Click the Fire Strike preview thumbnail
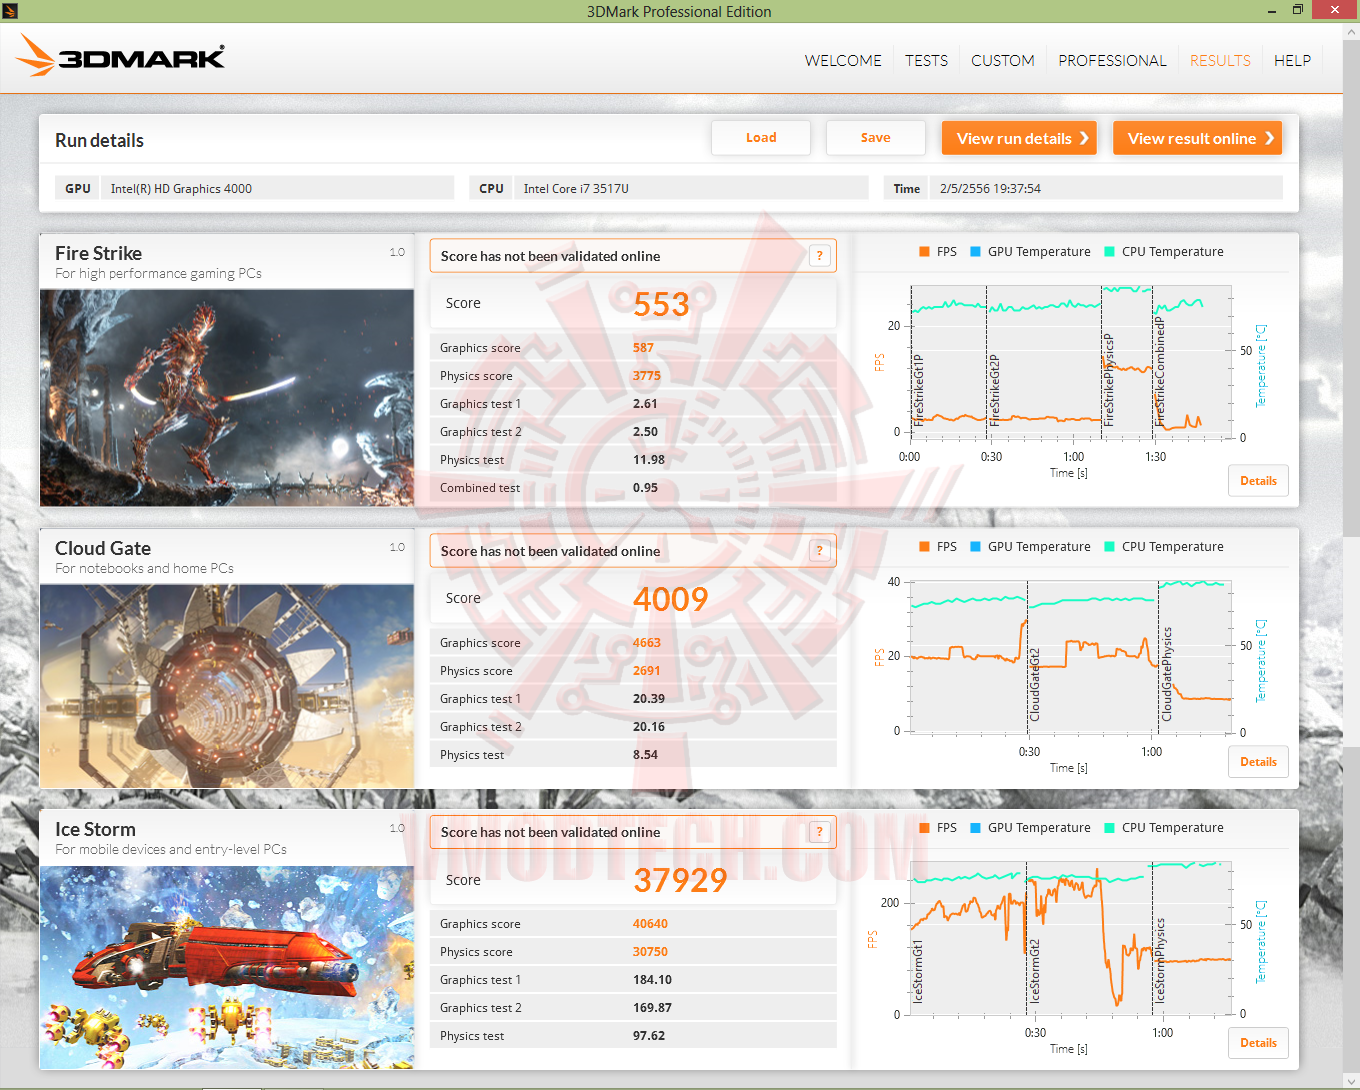1360x1090 pixels. (227, 398)
